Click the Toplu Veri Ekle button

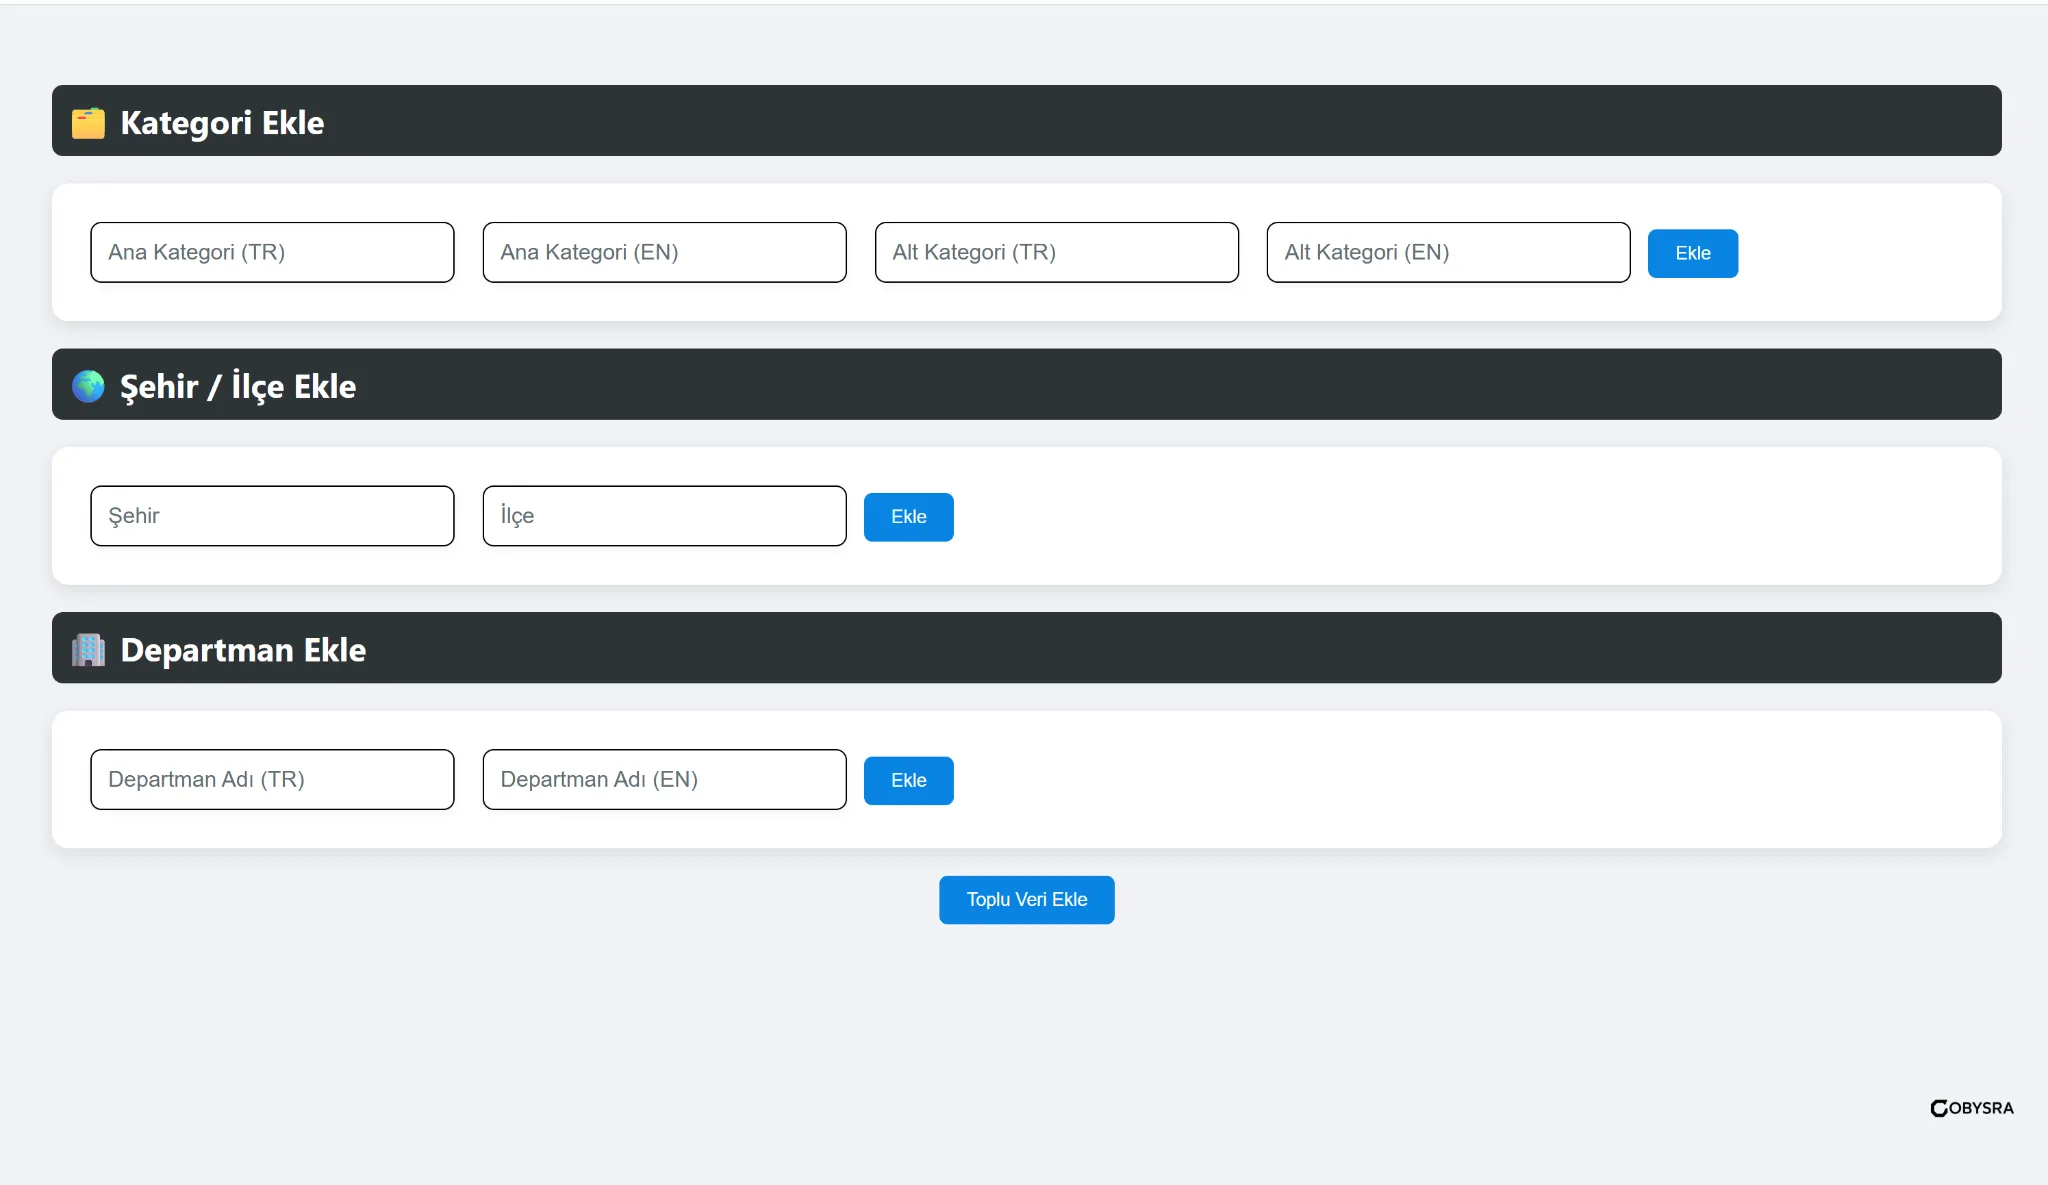point(1026,900)
